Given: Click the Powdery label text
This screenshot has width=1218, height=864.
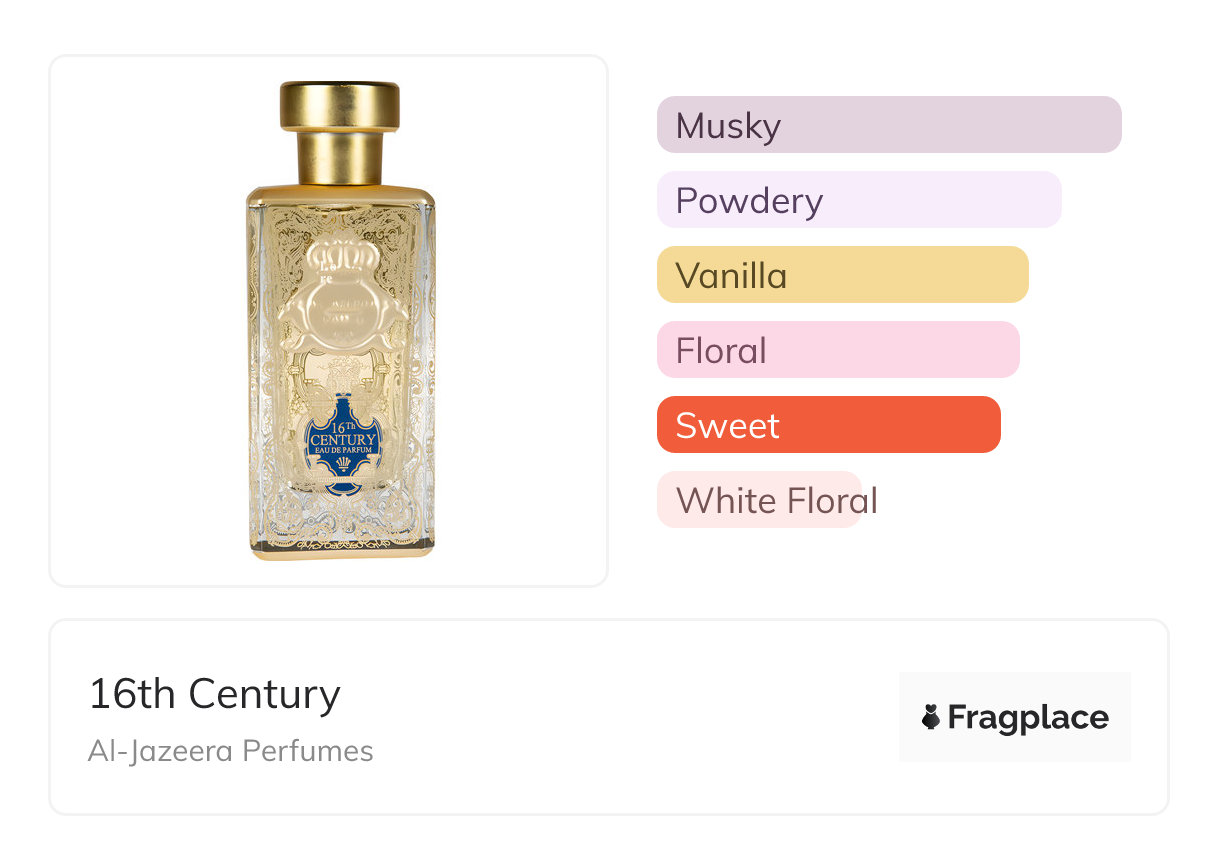Looking at the screenshot, I should click(x=749, y=202).
